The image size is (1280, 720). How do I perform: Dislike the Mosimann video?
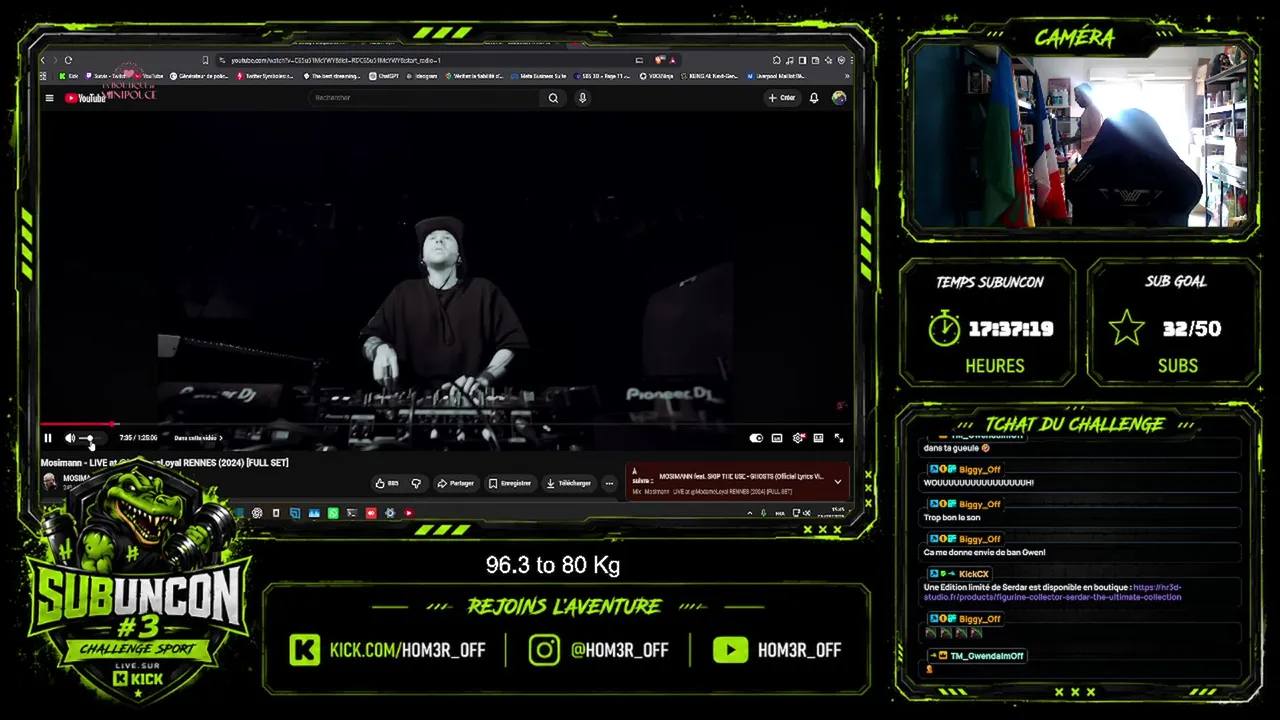pos(416,483)
